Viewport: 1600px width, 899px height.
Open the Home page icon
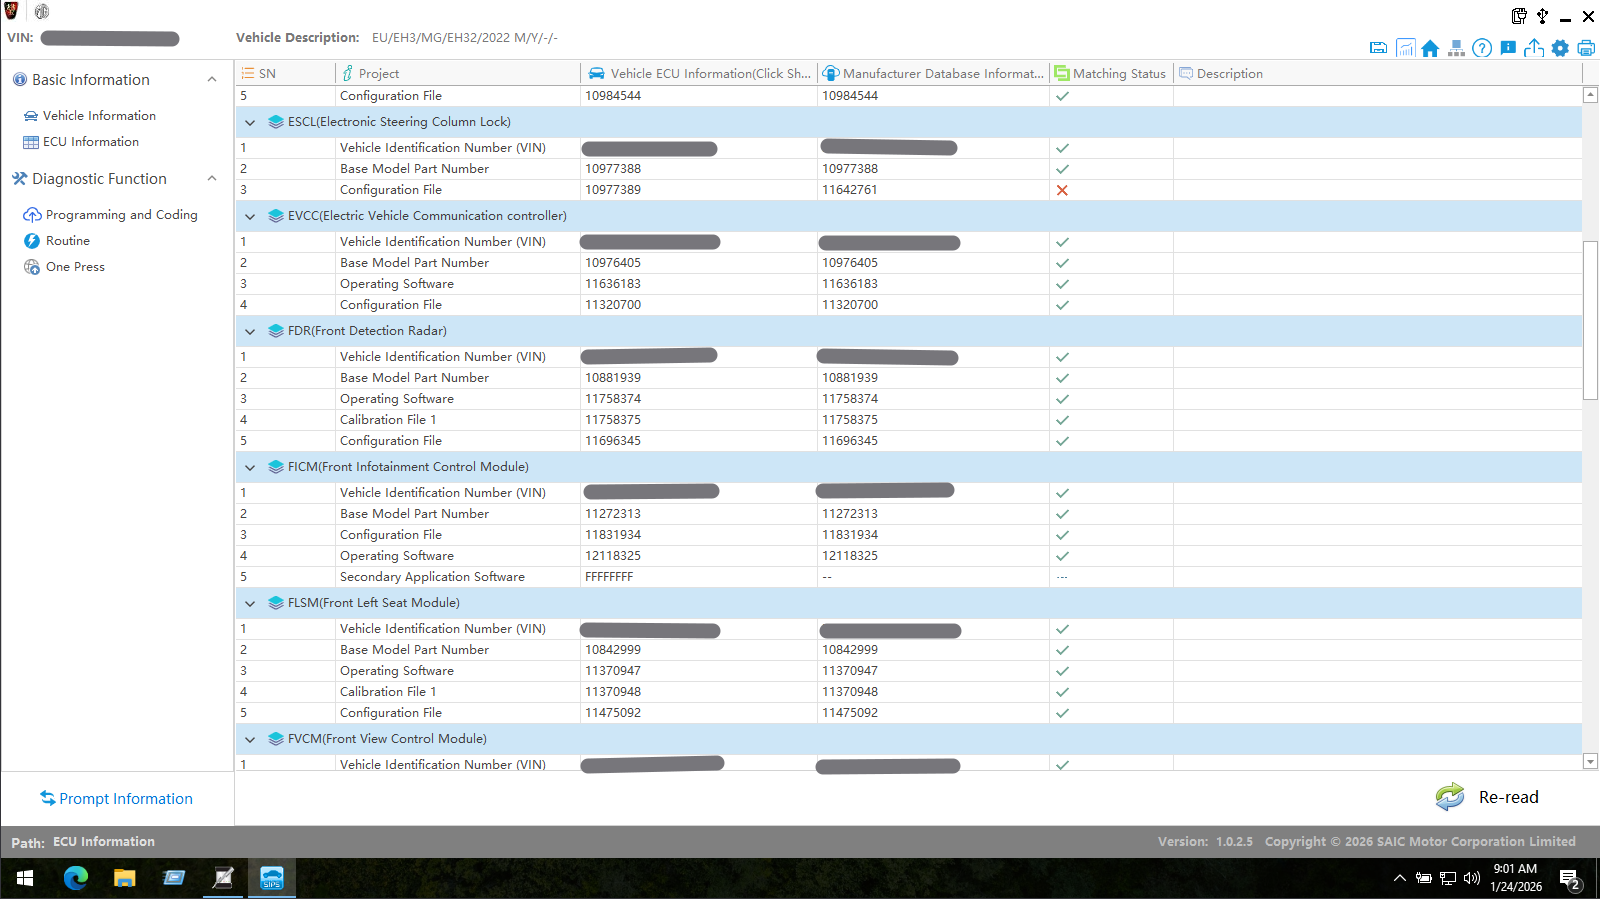(1430, 48)
